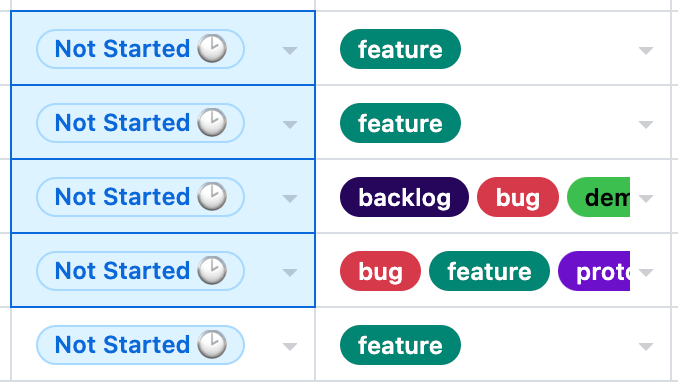Select the dark purple backlog tag
The image size is (678, 392).
click(404, 197)
